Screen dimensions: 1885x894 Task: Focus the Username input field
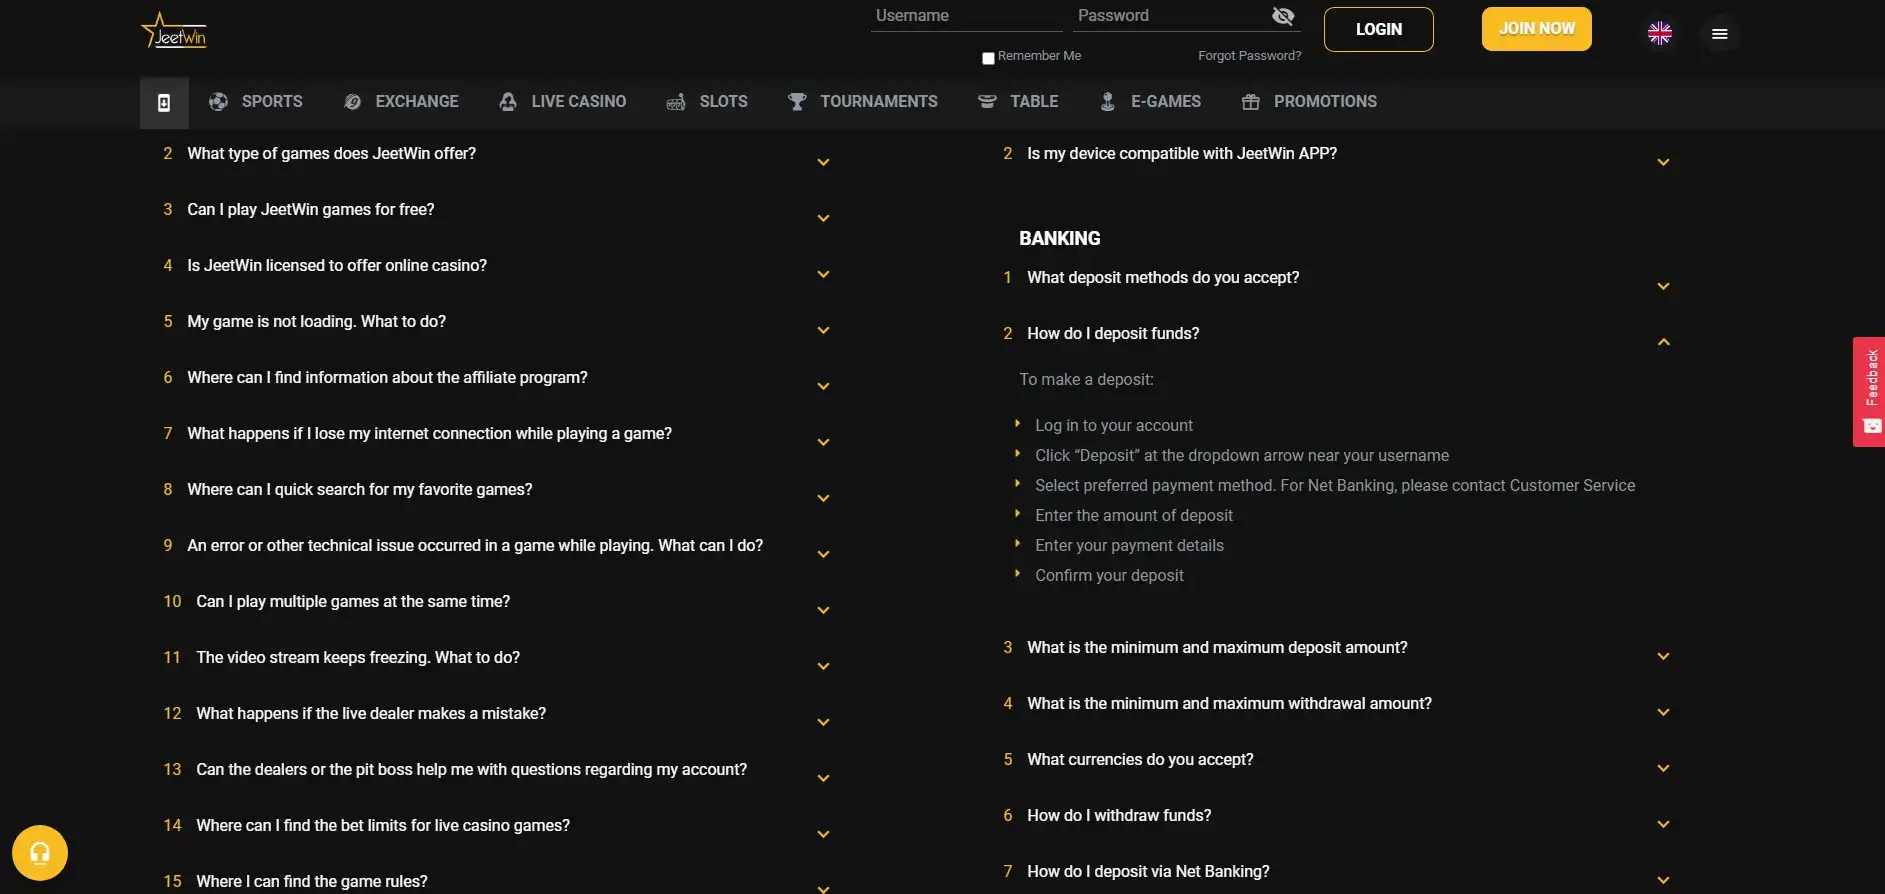pyautogui.click(x=965, y=16)
